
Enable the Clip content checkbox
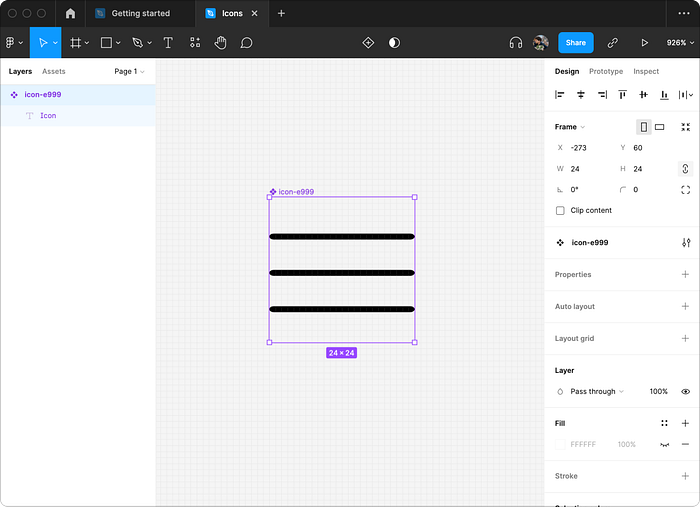coord(560,211)
